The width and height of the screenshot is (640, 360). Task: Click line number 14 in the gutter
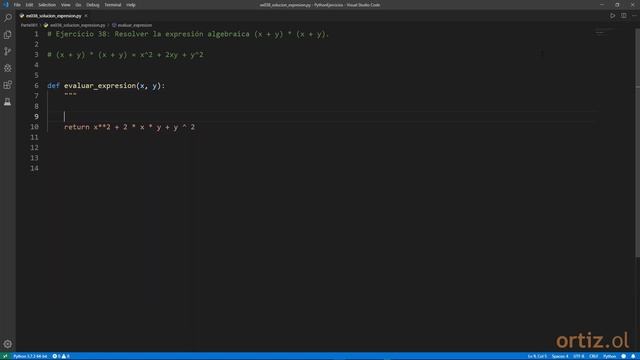(34, 168)
